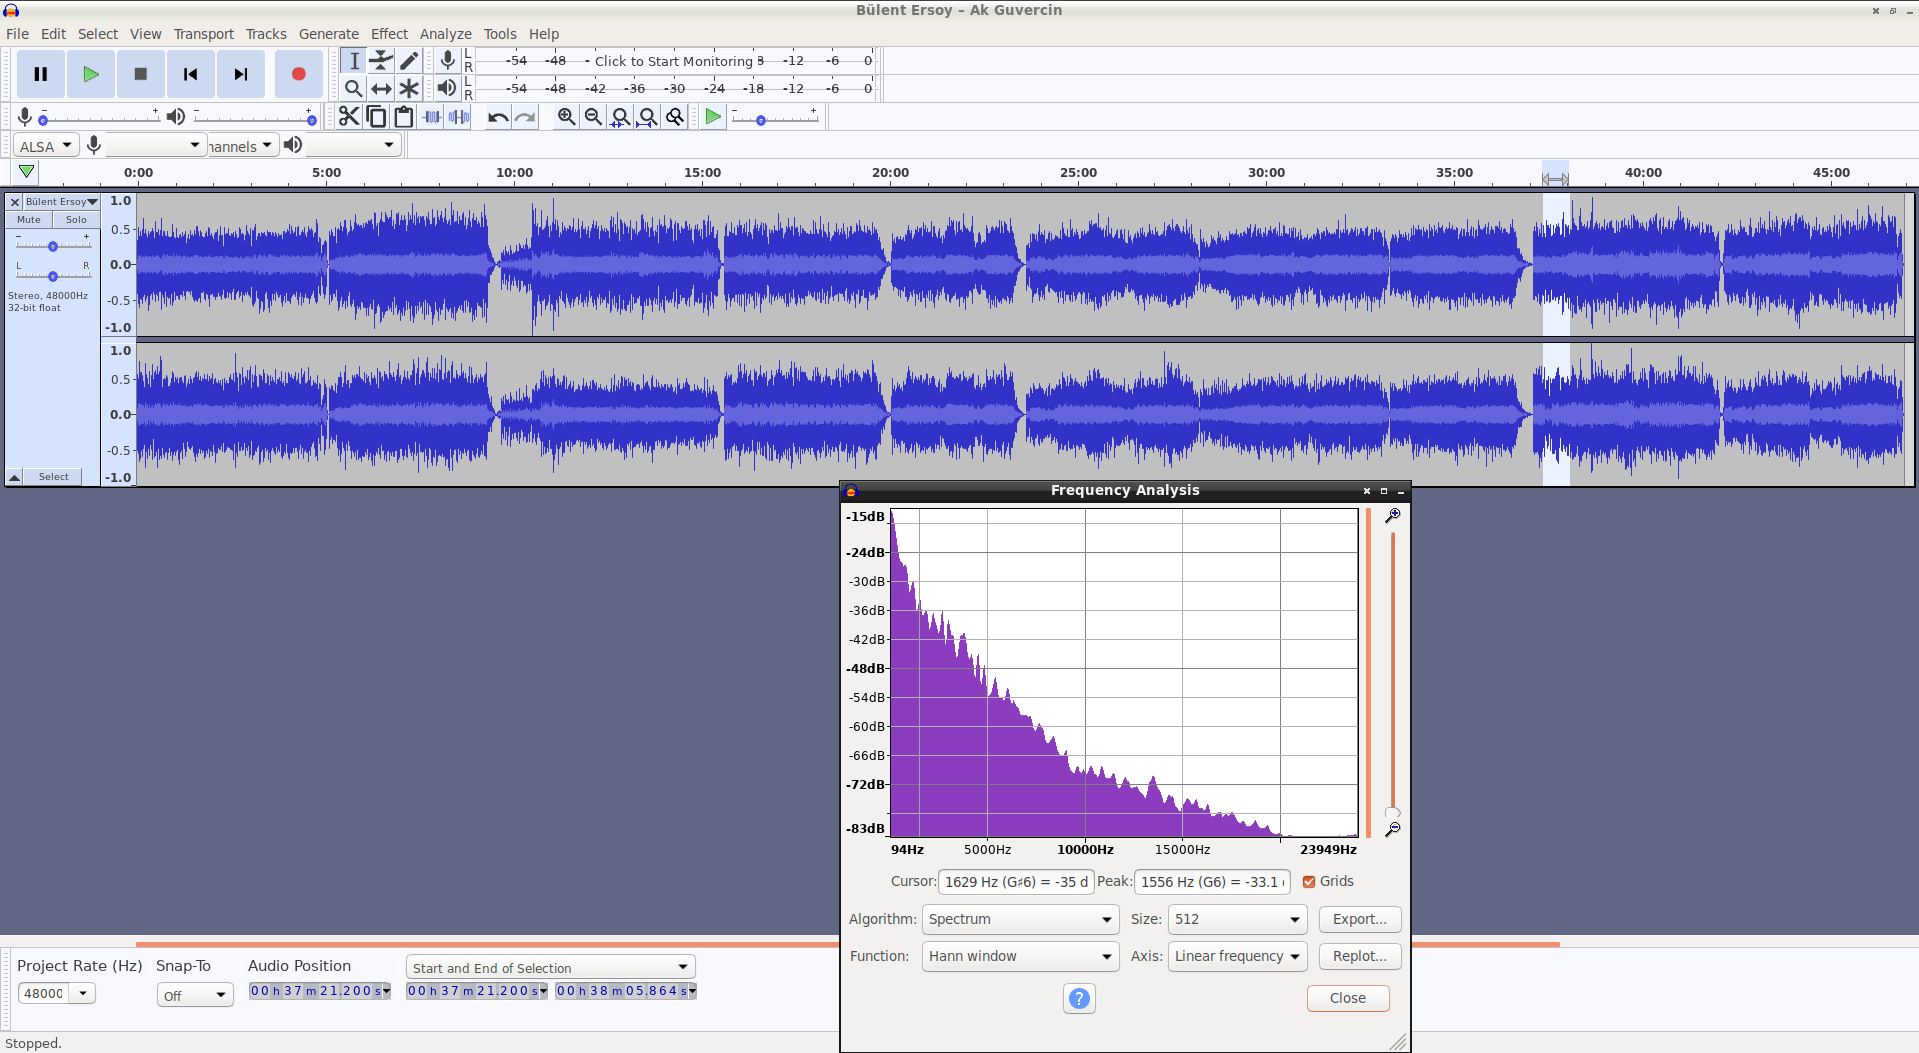Select the Zoom magnifier tool
This screenshot has height=1053, width=1919.
(353, 89)
